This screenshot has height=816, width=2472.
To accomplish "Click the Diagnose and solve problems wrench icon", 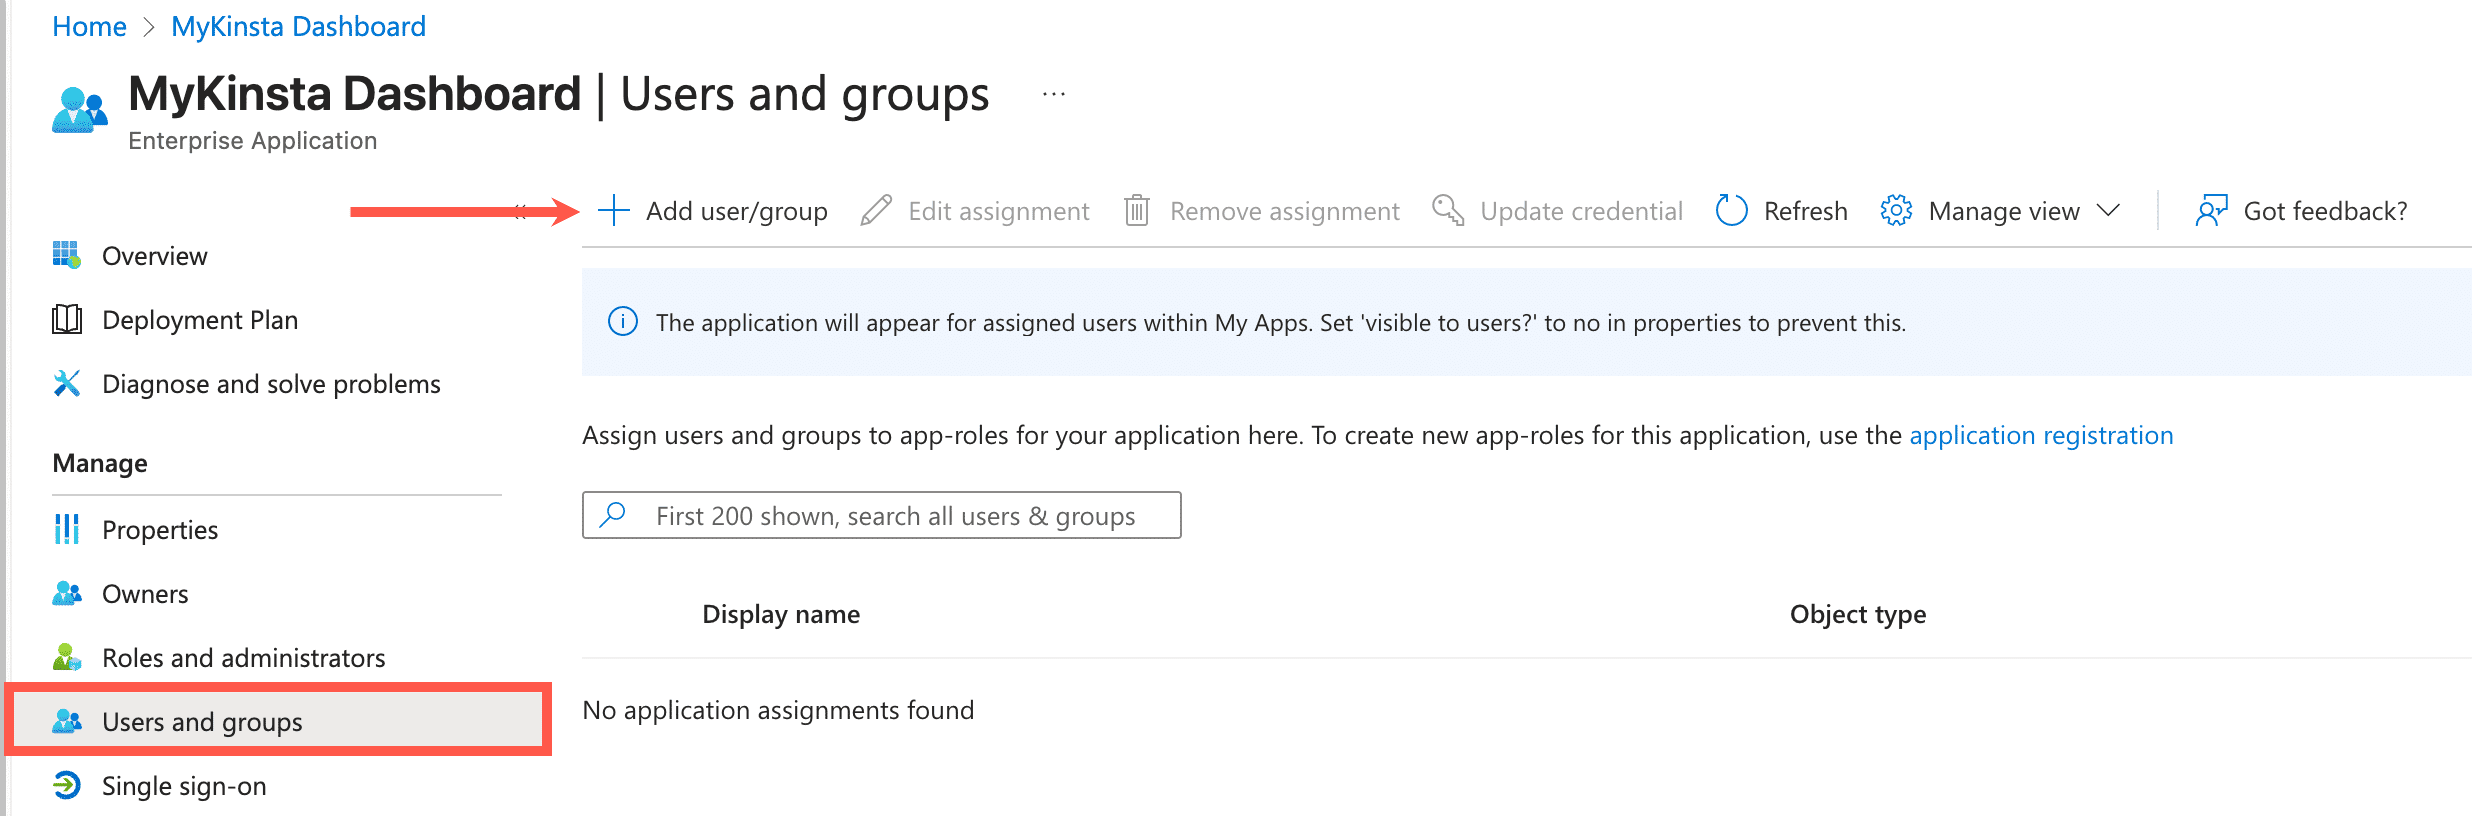I will (67, 384).
